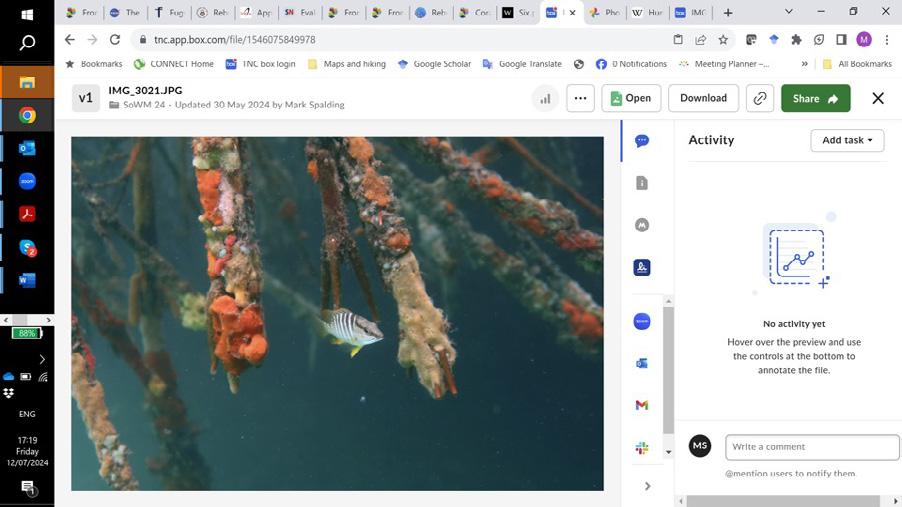Screen dimensions: 902x507
Task: Click the Slack integration icon
Action: click(642, 448)
